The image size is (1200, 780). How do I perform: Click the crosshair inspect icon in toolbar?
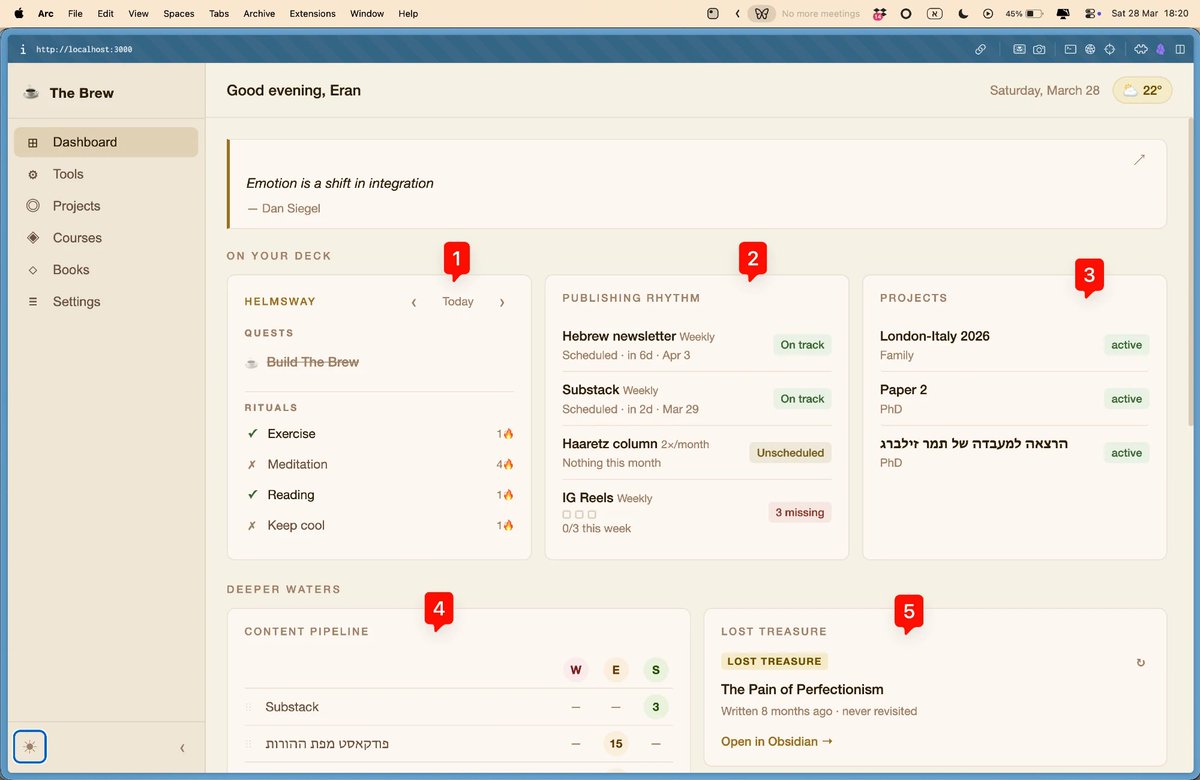pyautogui.click(x=1110, y=49)
